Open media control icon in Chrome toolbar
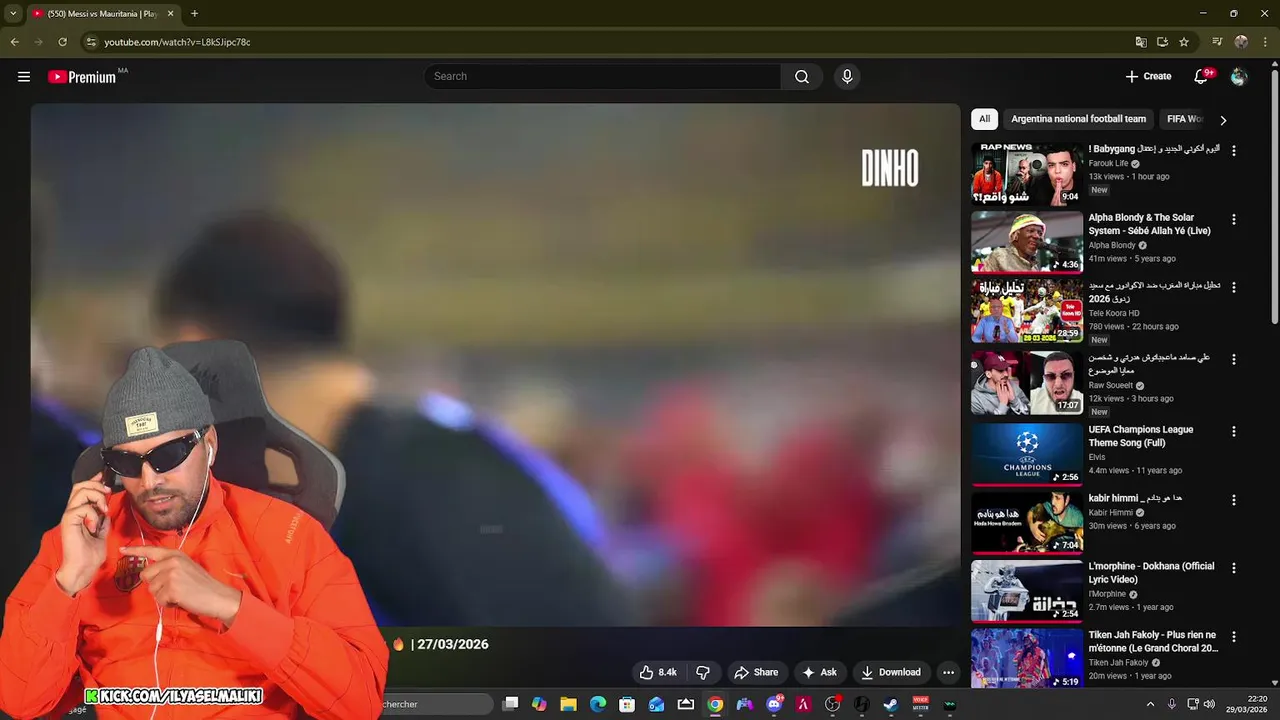The image size is (1280, 720). [1217, 42]
